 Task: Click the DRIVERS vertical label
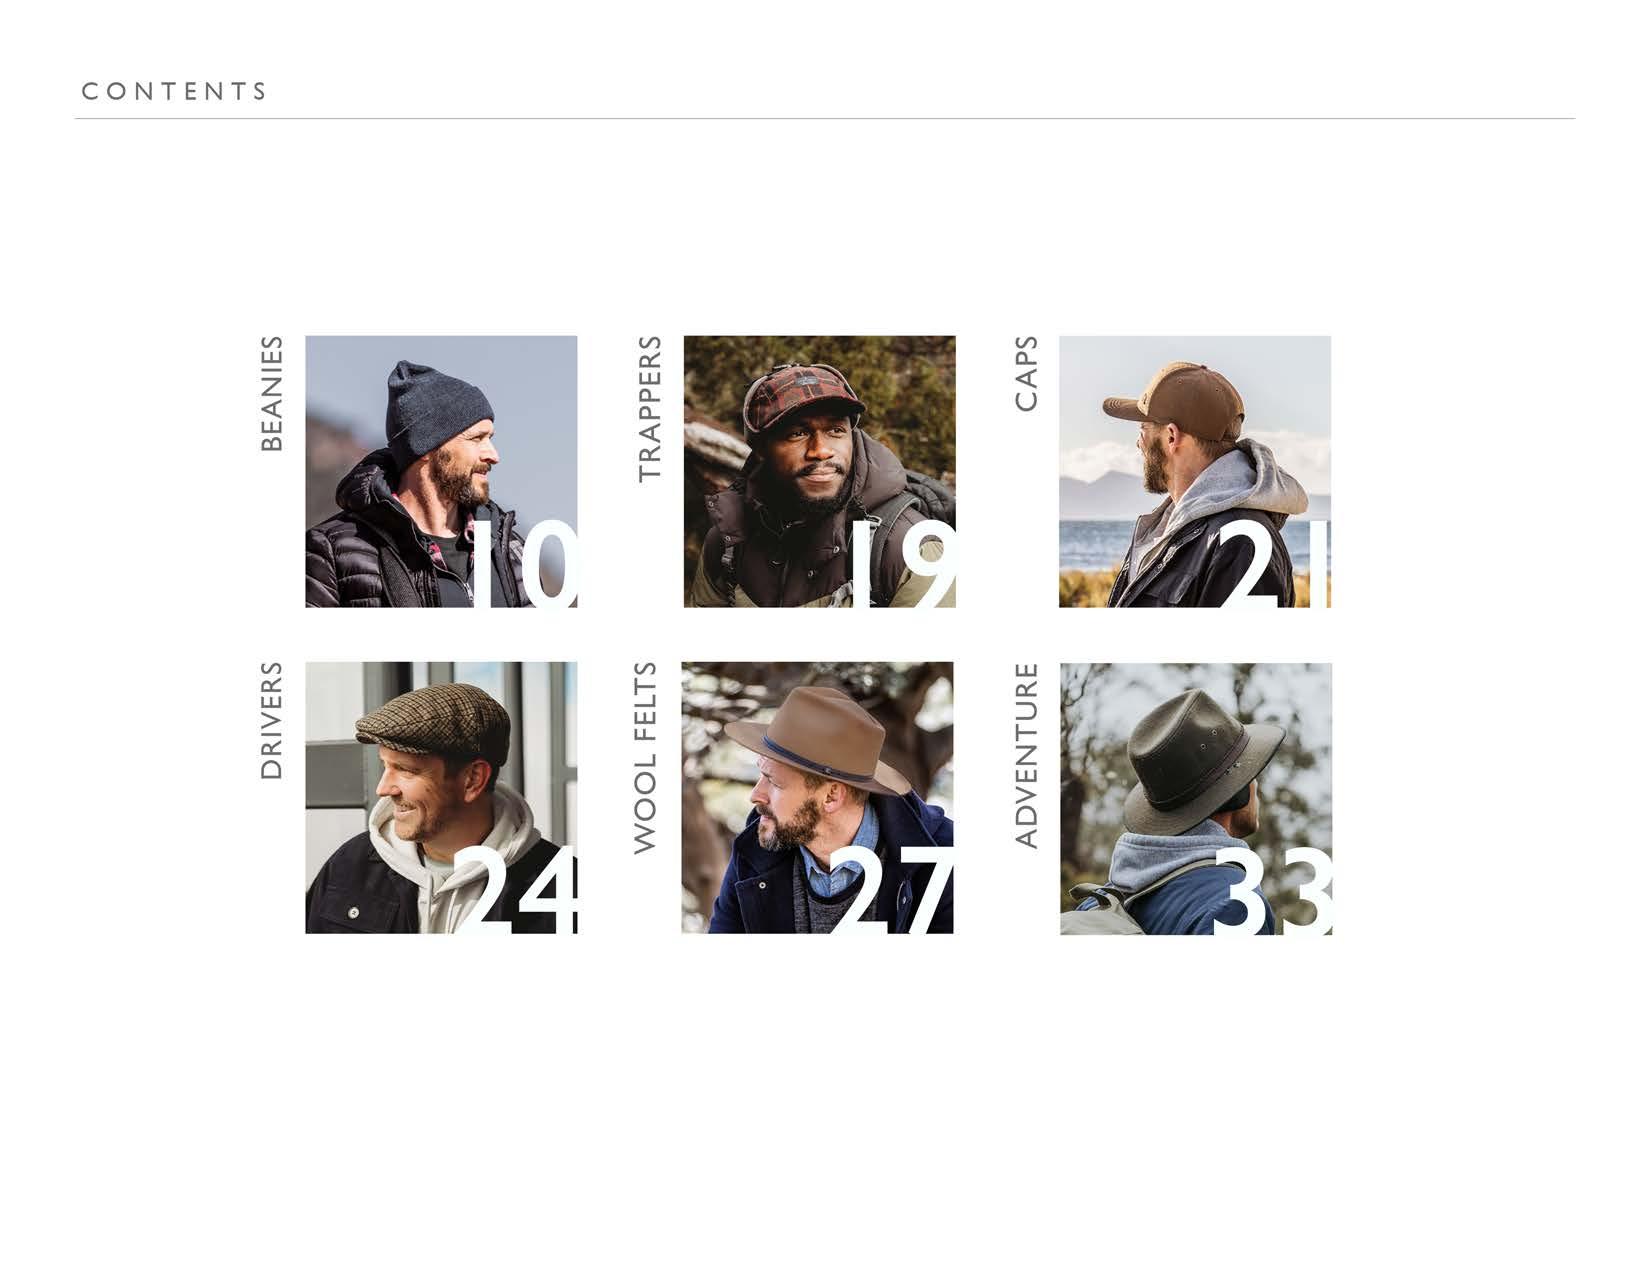click(272, 721)
